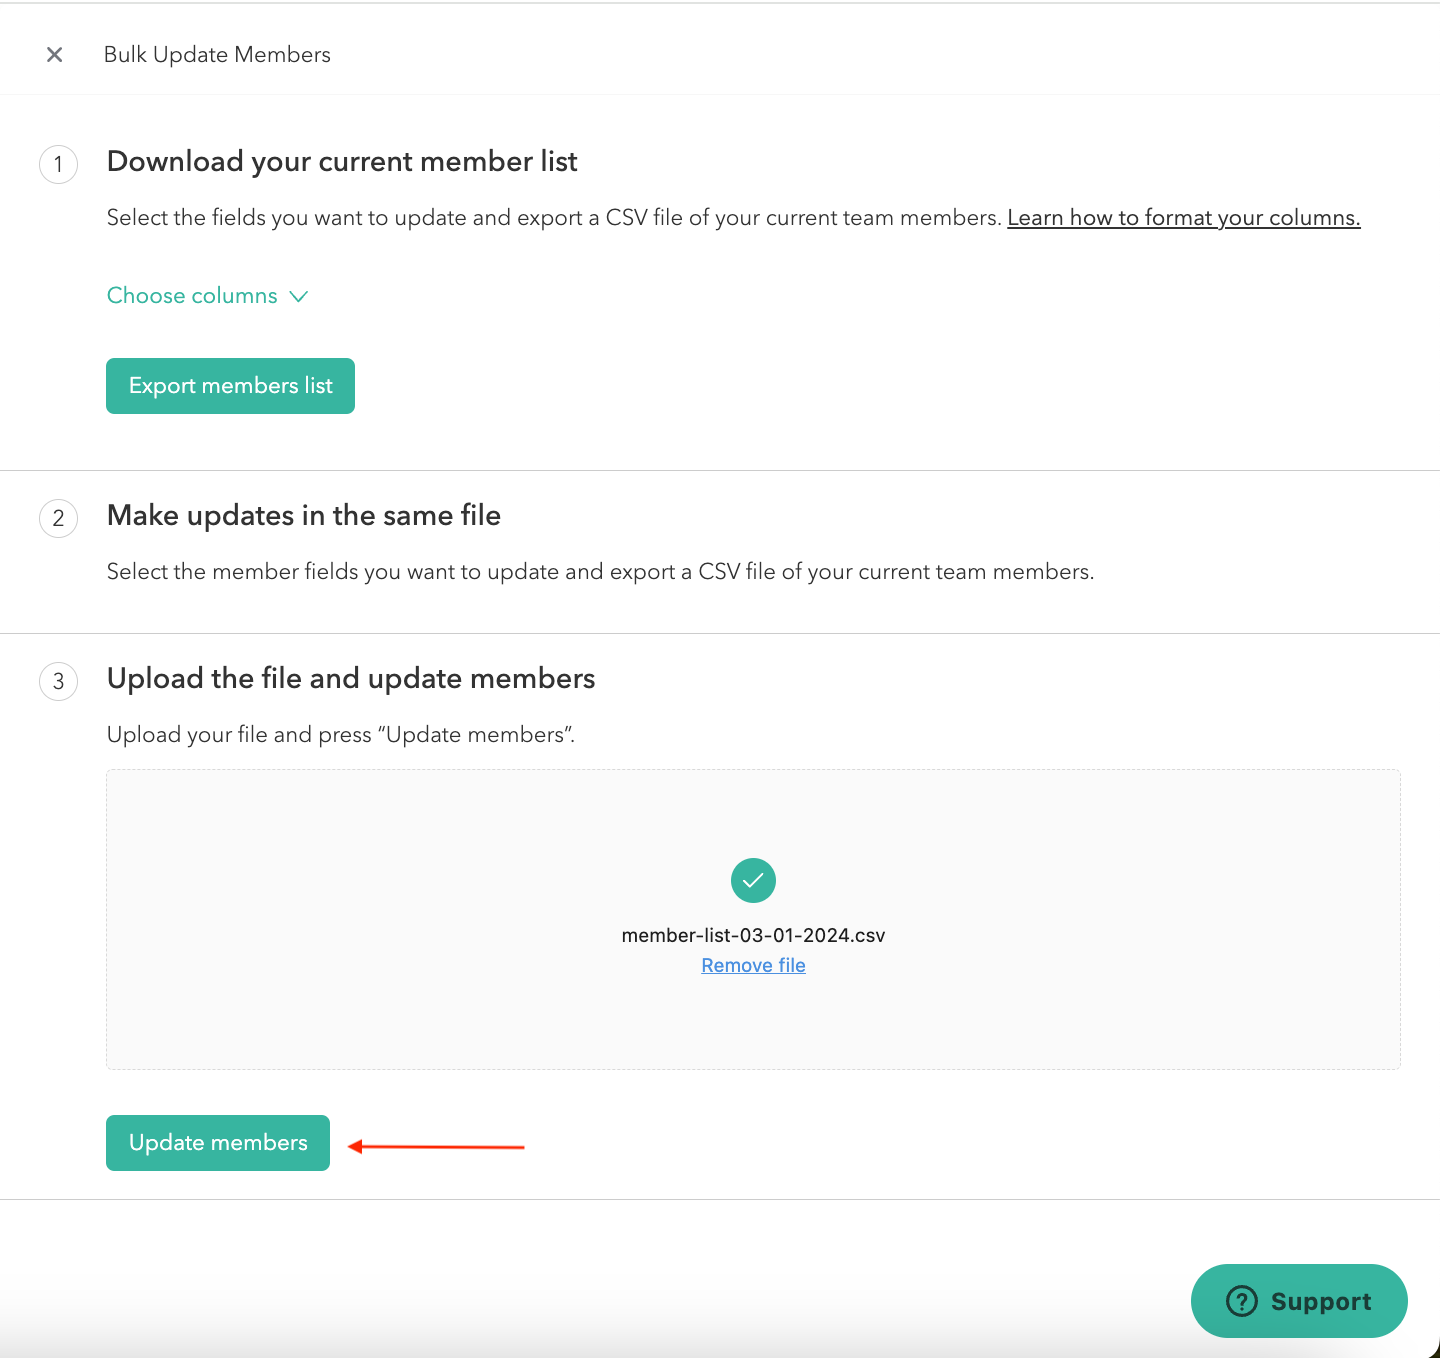The width and height of the screenshot is (1440, 1358).
Task: Open the column formatting help link
Action: pyautogui.click(x=1183, y=218)
